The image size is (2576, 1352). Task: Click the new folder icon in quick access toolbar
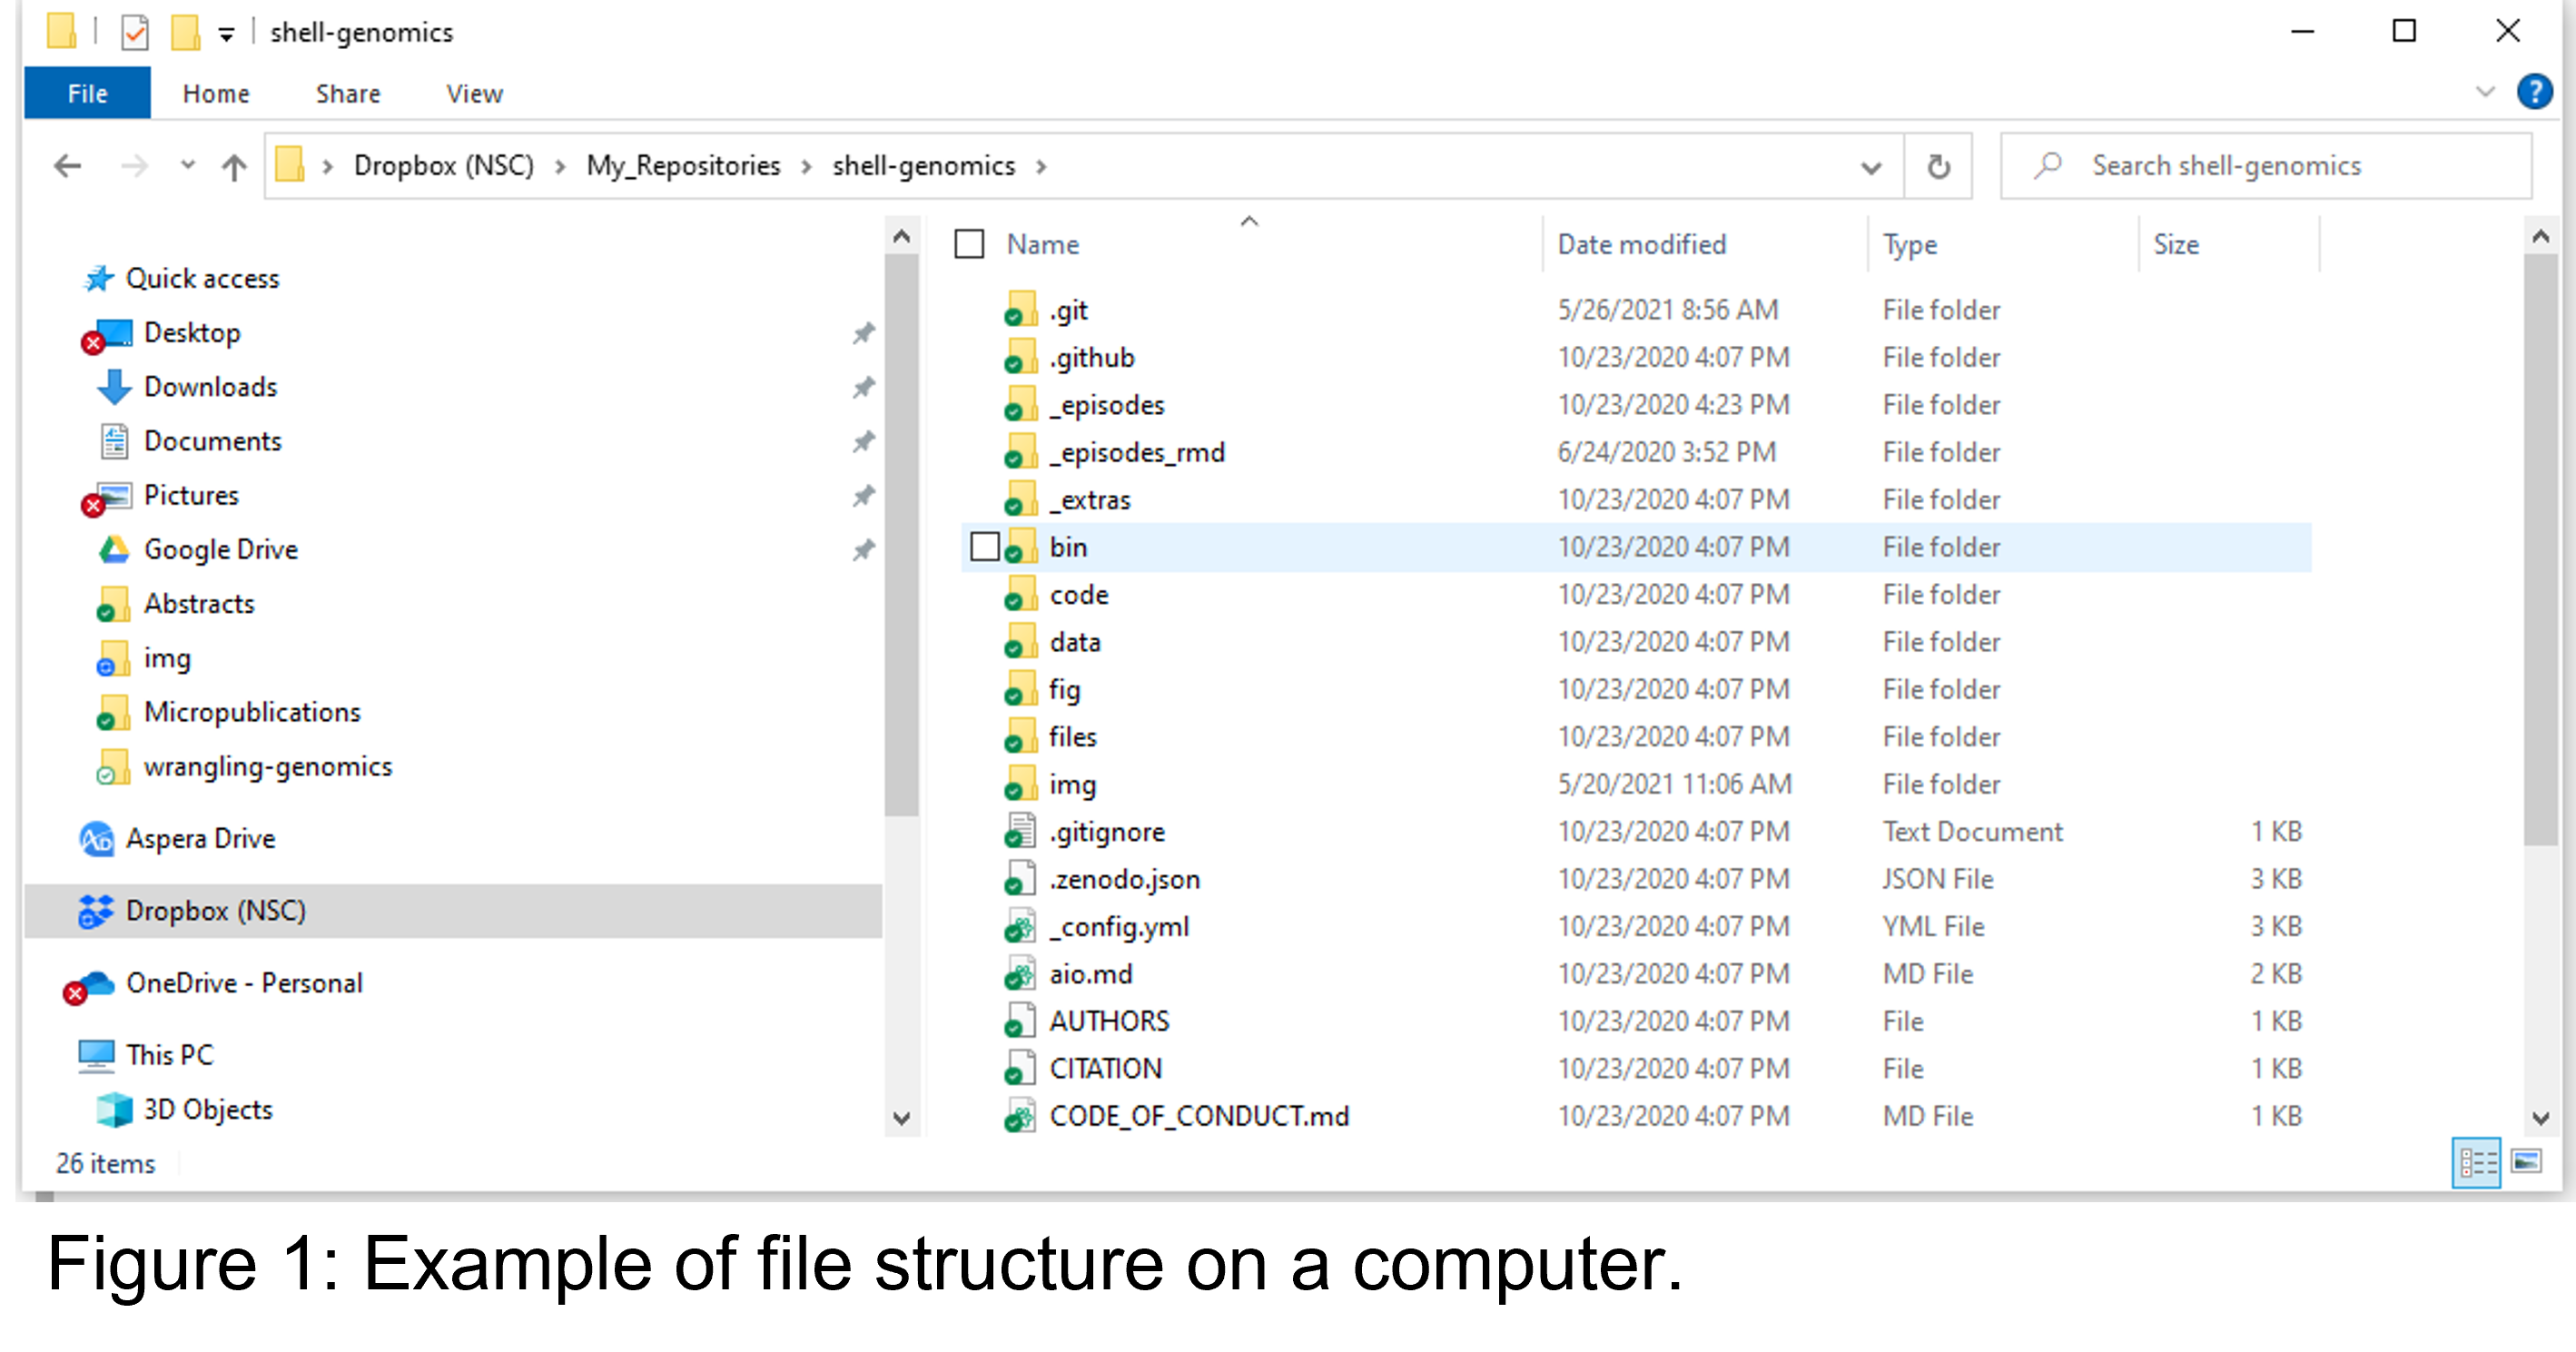(186, 31)
